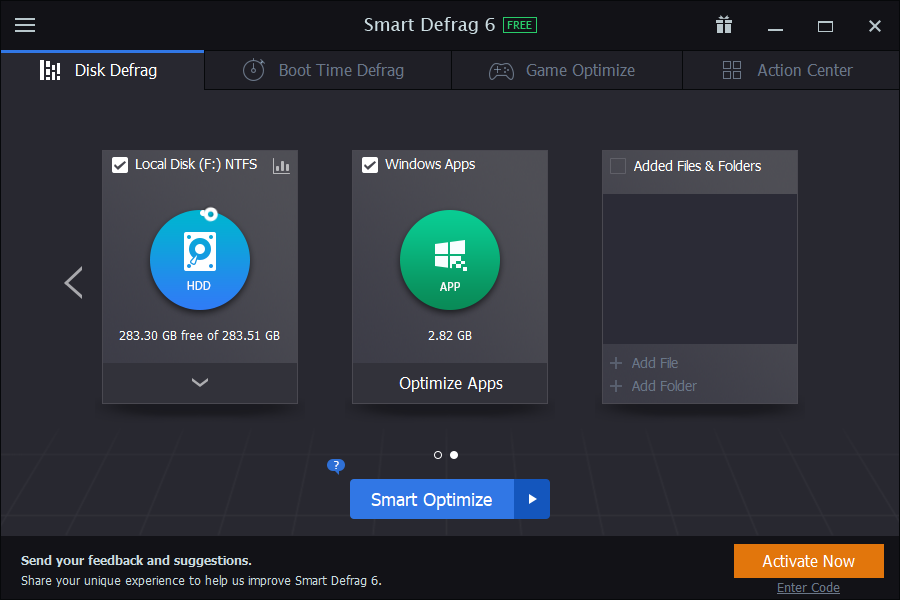Open the hamburger menu
This screenshot has width=900, height=600.
point(25,25)
